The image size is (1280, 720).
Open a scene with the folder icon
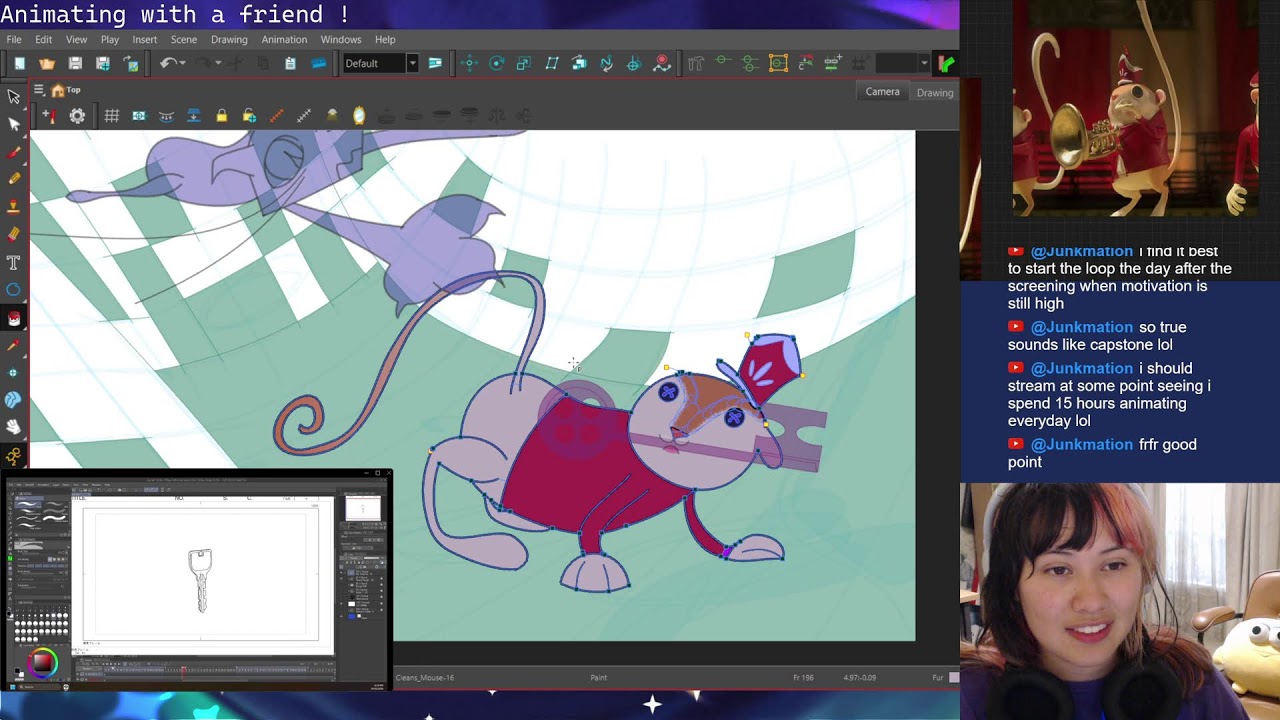click(x=47, y=63)
